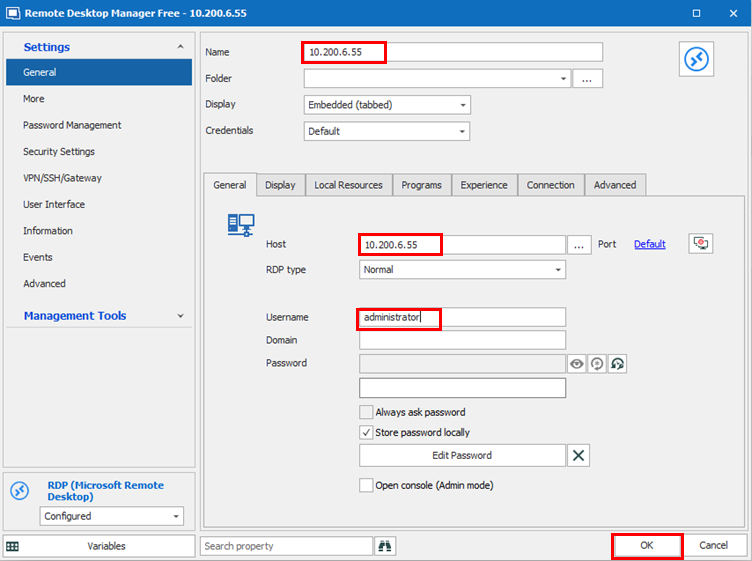This screenshot has width=752, height=561.
Task: Open the Advanced tab in the tab strip
Action: (615, 185)
